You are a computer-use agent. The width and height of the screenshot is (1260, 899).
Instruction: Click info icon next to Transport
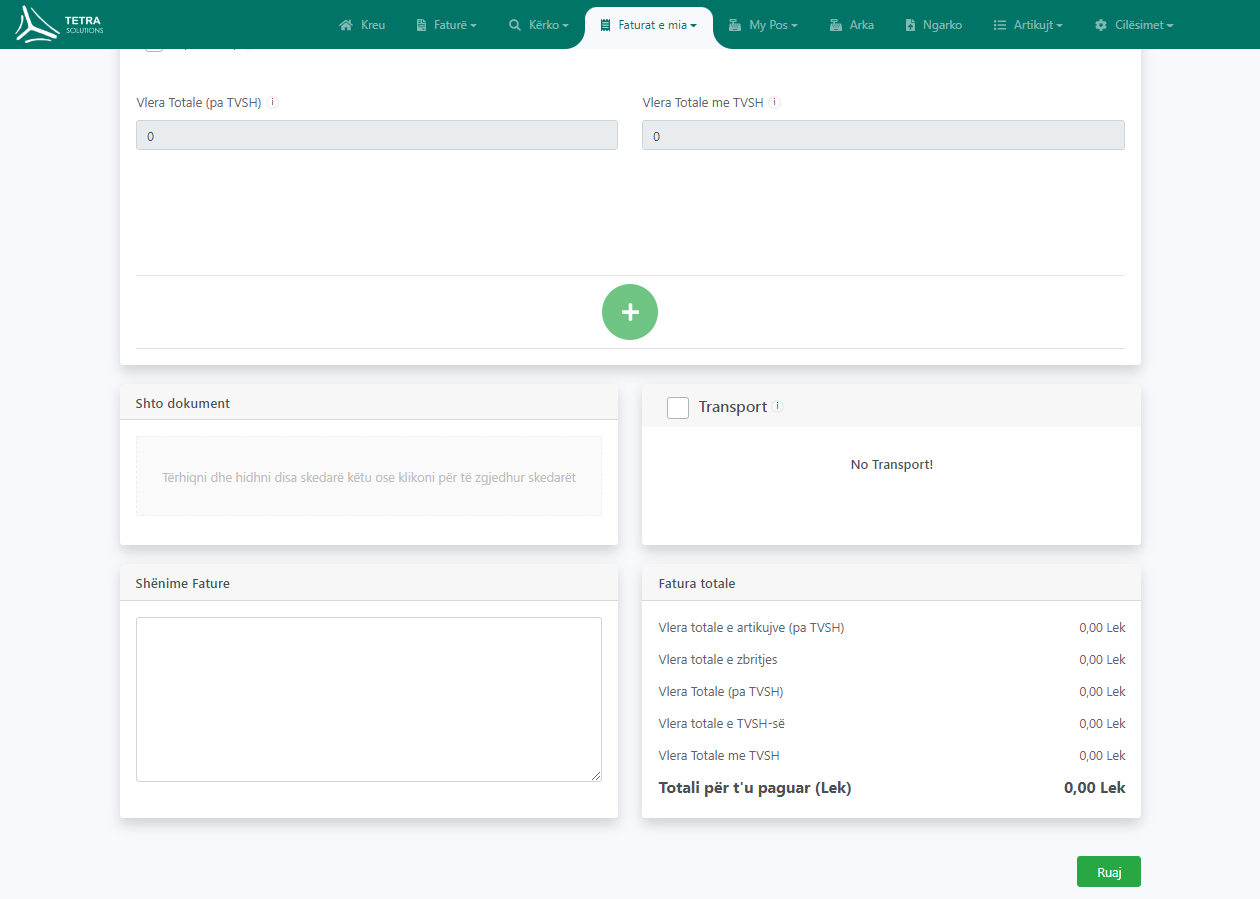point(778,407)
